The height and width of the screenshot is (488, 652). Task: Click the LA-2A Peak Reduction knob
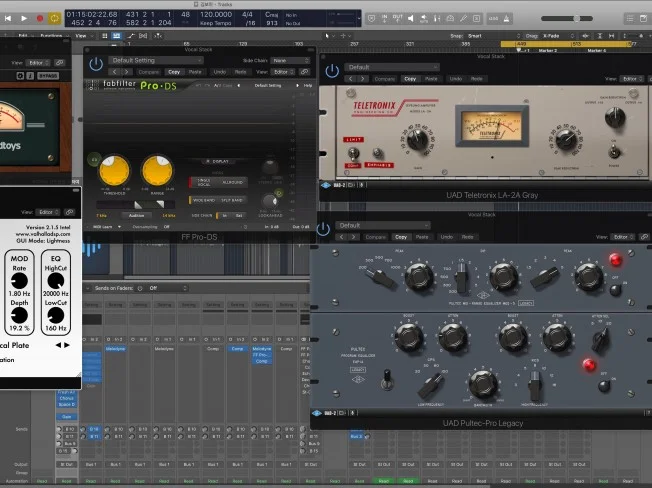[566, 139]
